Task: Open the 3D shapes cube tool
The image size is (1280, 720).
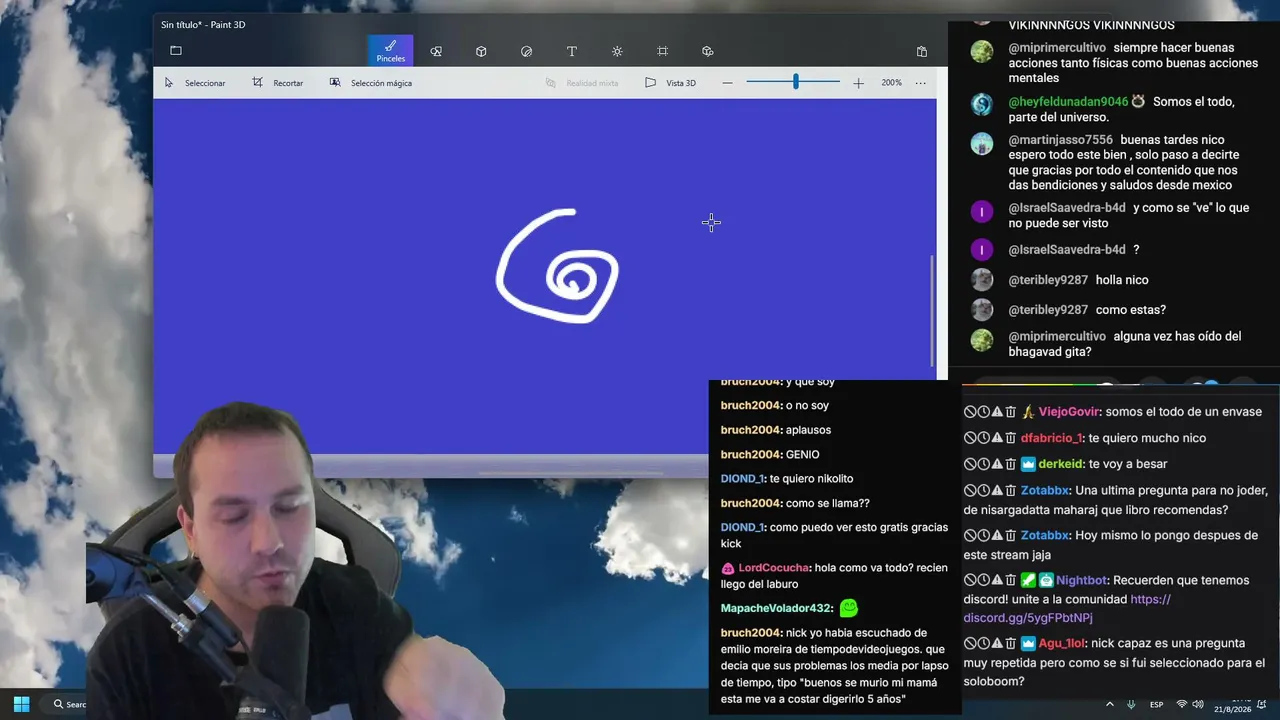Action: tap(481, 51)
